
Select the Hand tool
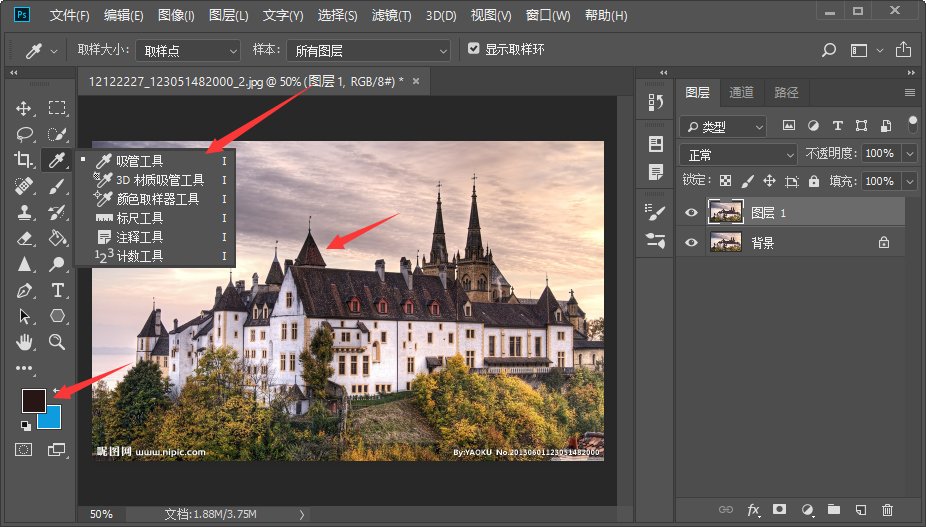[x=24, y=342]
